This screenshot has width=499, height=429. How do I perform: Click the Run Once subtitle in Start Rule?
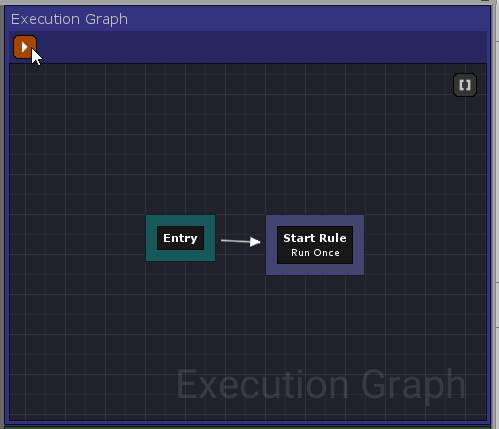(315, 253)
